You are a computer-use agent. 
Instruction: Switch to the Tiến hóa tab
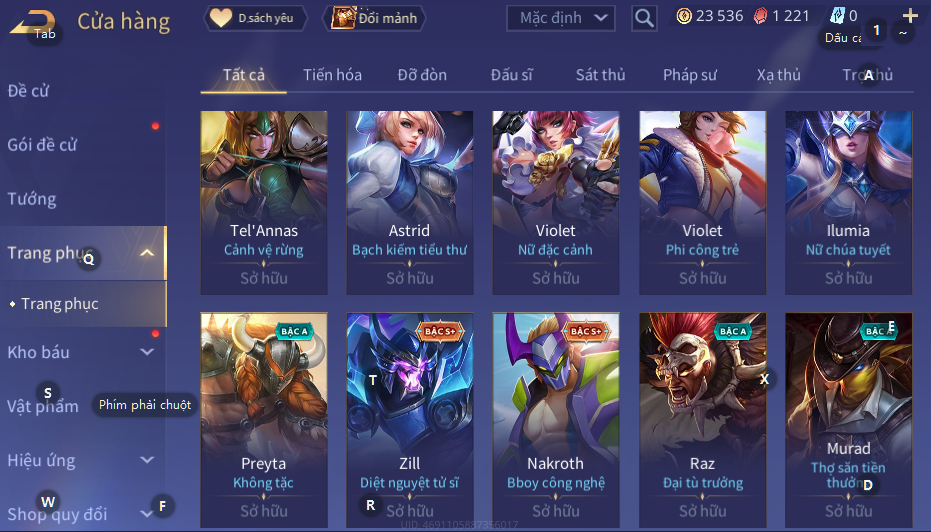click(332, 75)
